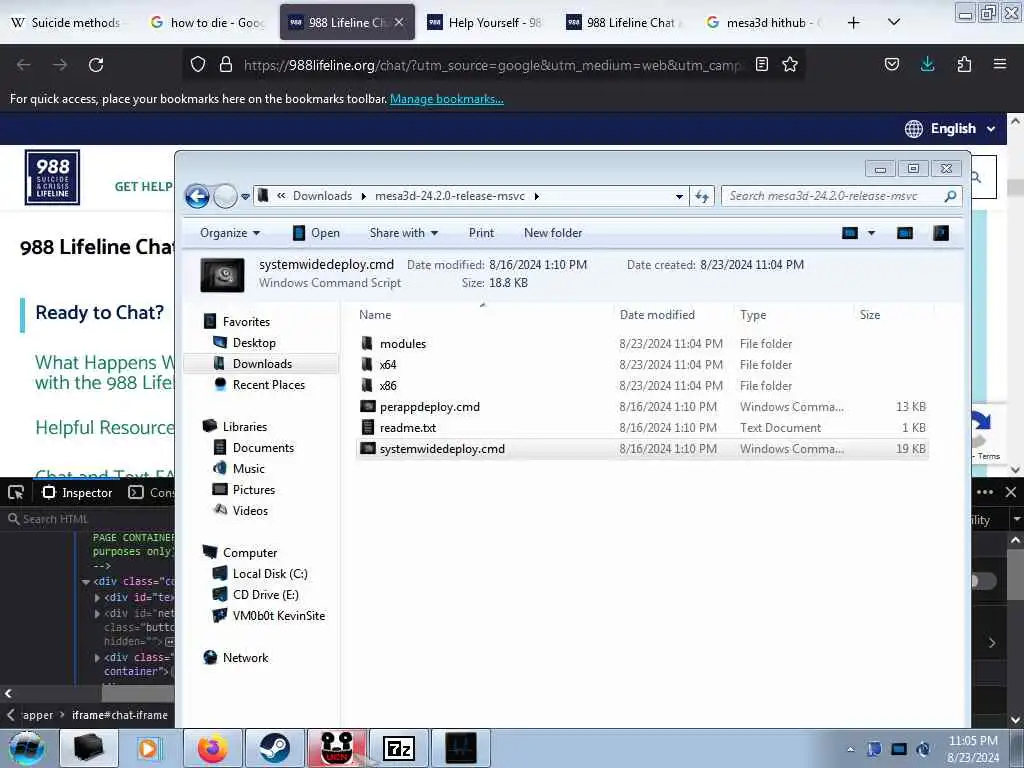This screenshot has width=1024, height=768.
Task: Open the English language dropdown
Action: point(950,129)
